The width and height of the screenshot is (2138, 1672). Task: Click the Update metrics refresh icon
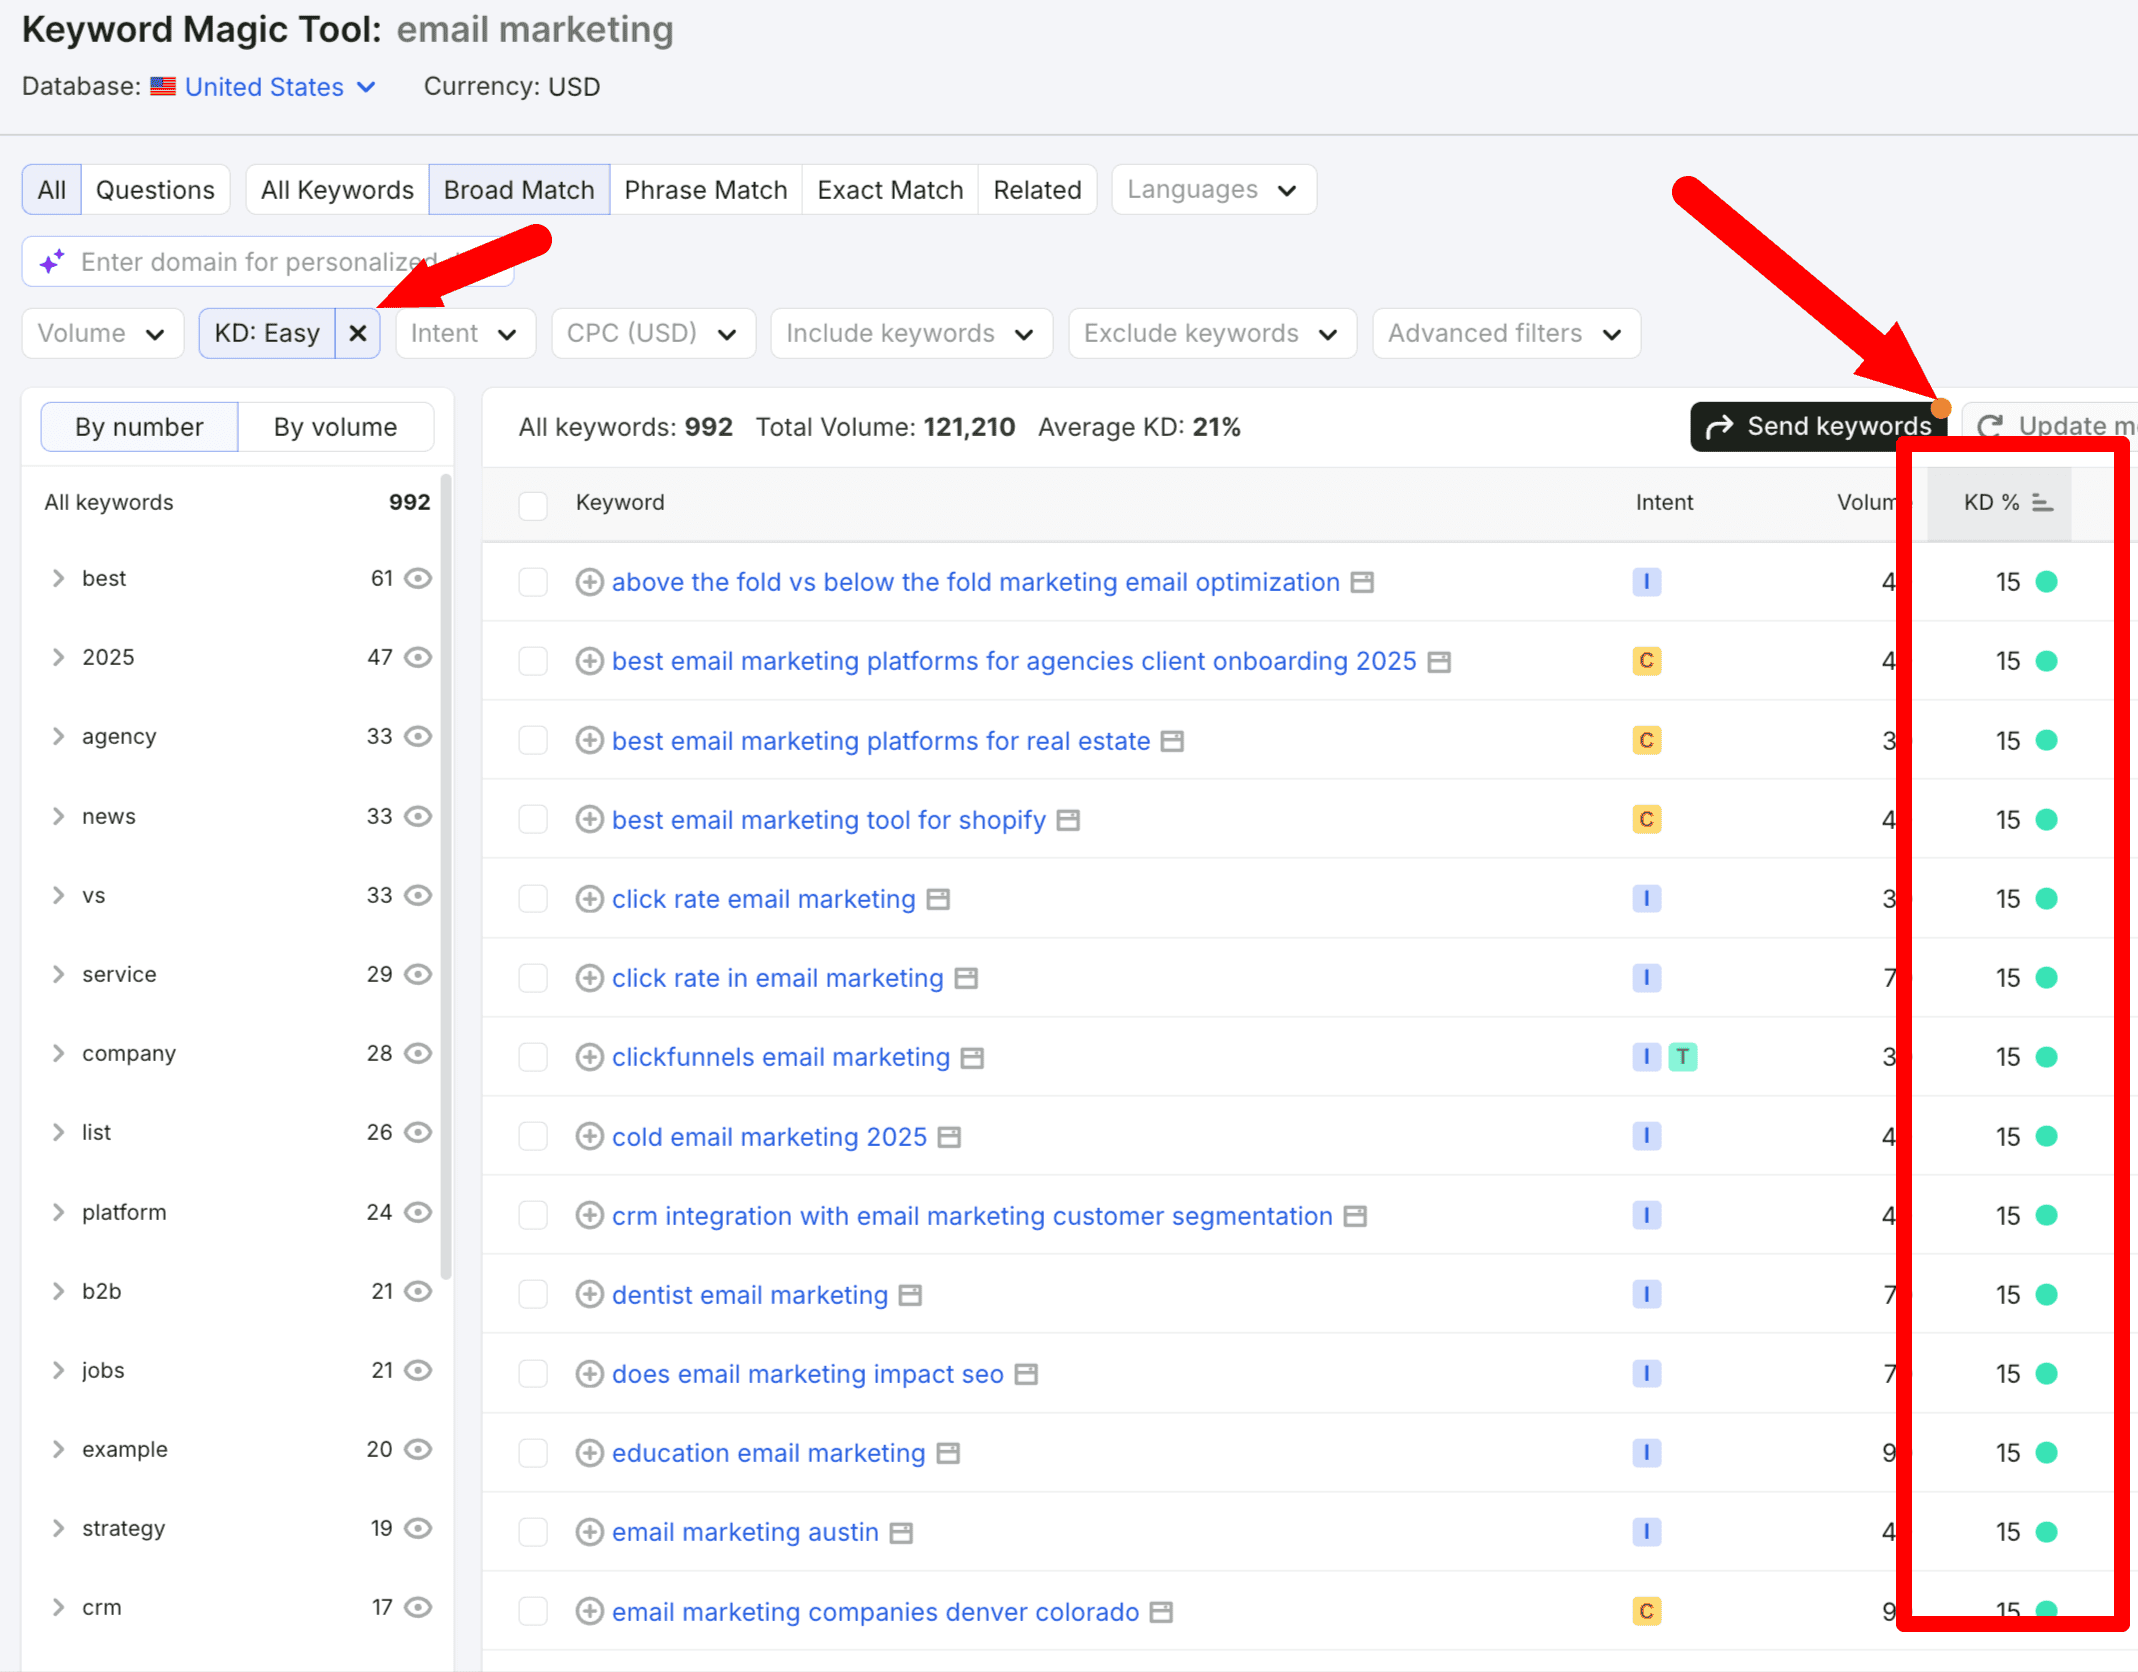[x=1990, y=427]
